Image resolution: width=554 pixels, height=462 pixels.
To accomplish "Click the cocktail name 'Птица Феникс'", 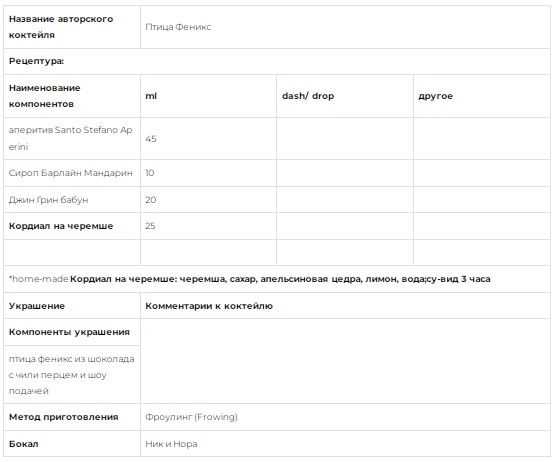I will 178,27.
